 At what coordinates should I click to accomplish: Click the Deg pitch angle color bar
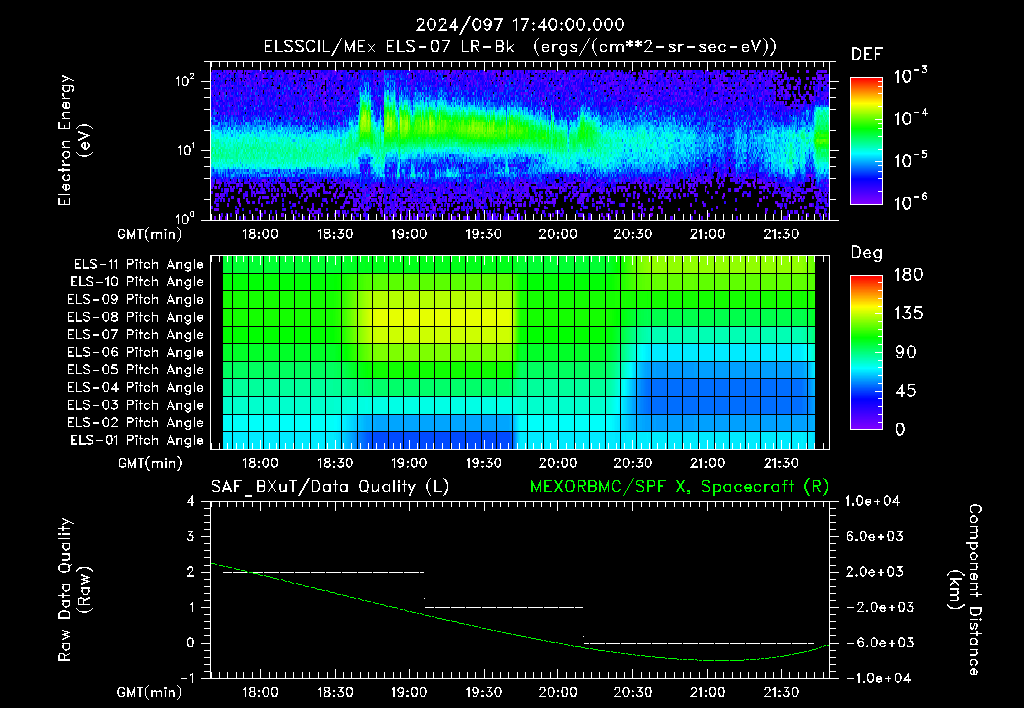point(866,353)
